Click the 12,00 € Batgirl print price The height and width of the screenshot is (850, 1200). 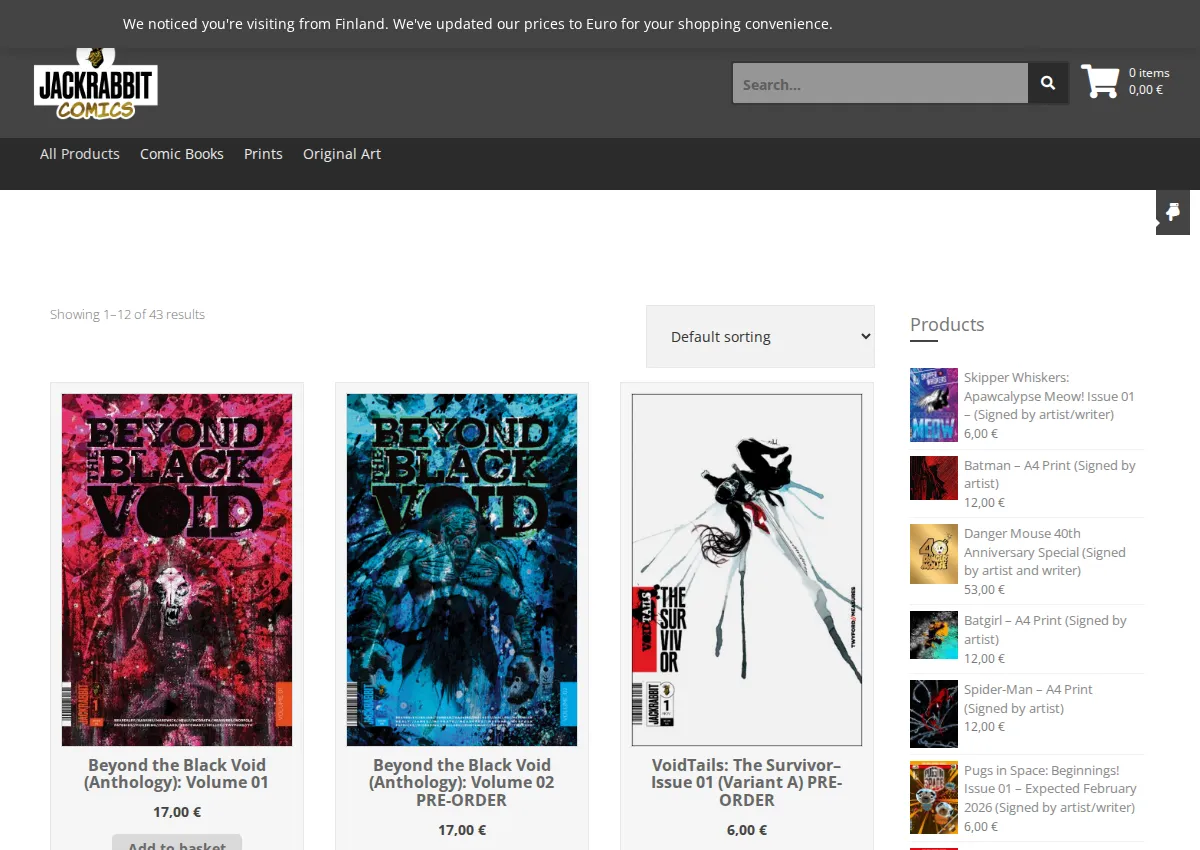click(984, 658)
